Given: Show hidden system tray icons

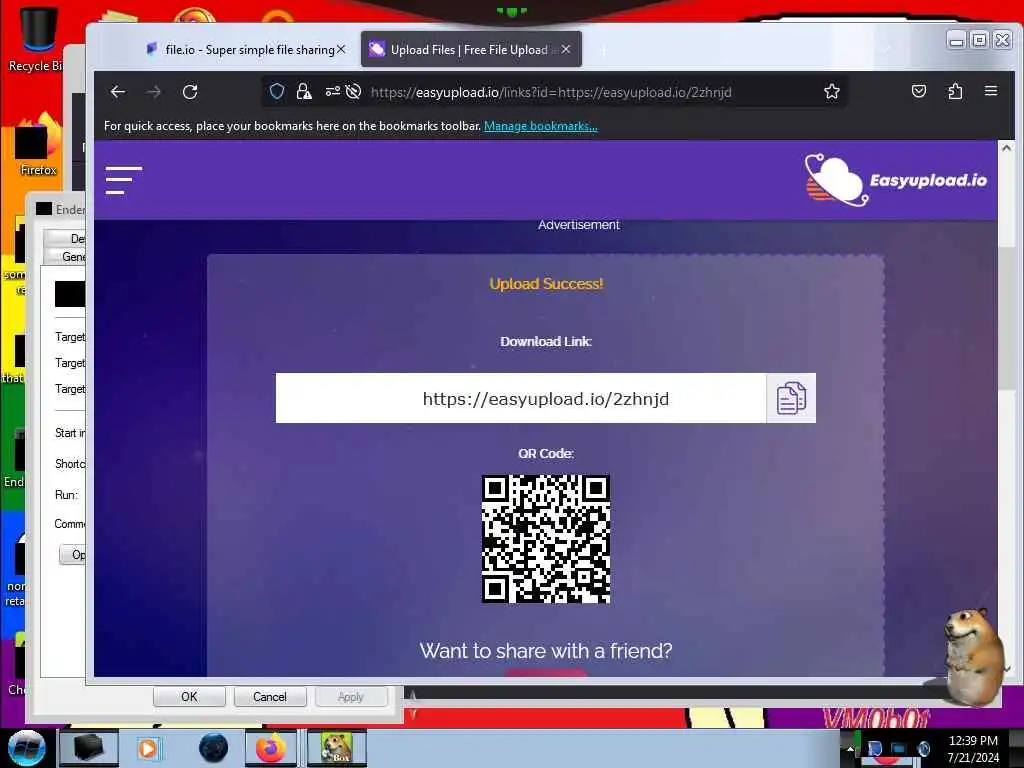Looking at the screenshot, I should click(850, 749).
